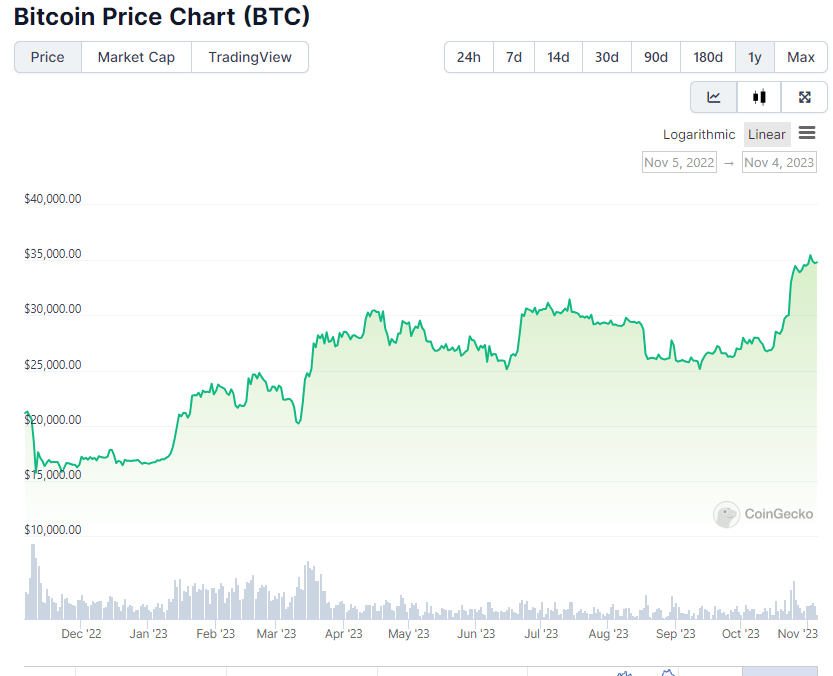Open fullscreen chart expand icon

(x=804, y=97)
